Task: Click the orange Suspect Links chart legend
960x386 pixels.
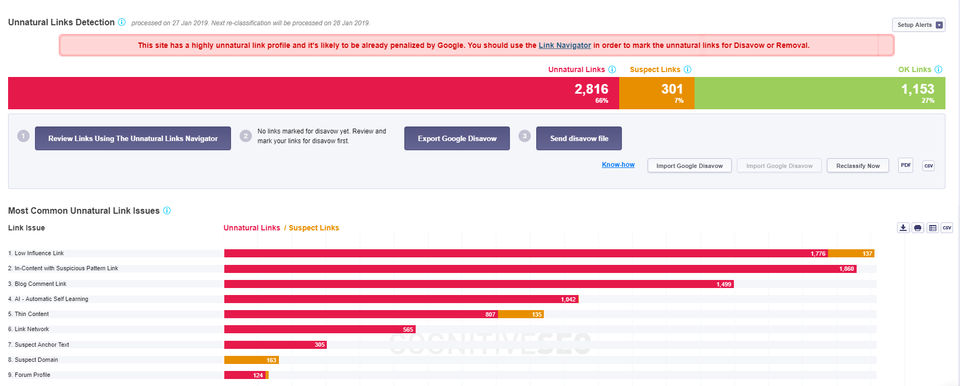Action: point(314,228)
